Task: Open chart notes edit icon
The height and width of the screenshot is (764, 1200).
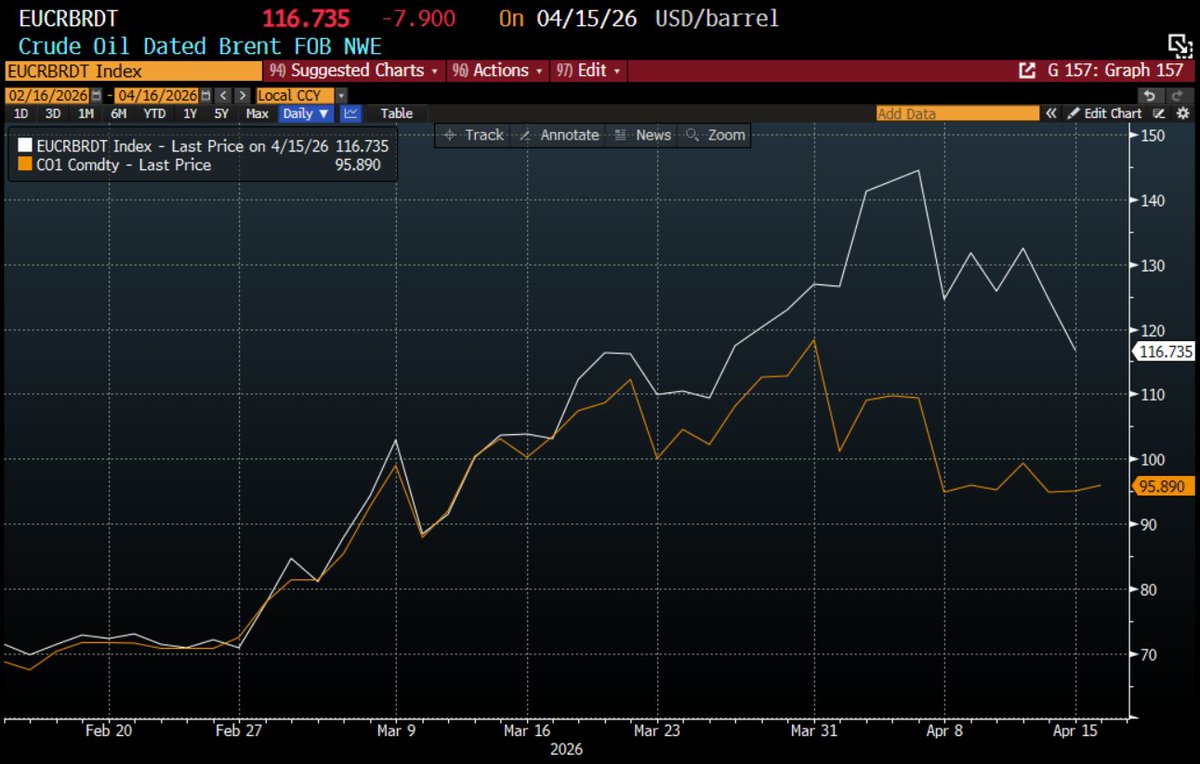Action: [x=1159, y=113]
